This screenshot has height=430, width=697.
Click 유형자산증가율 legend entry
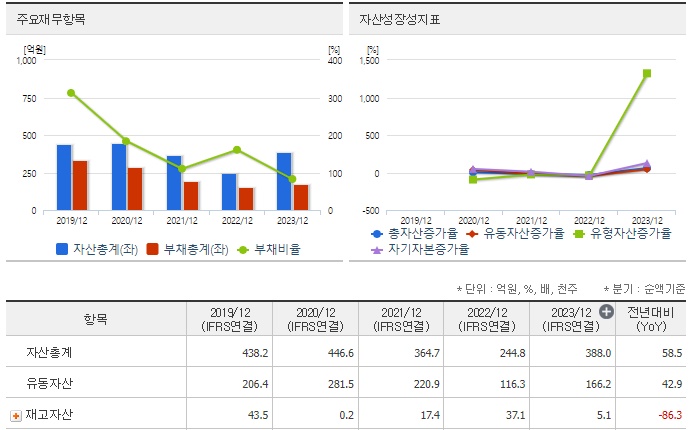pyautogui.click(x=622, y=233)
